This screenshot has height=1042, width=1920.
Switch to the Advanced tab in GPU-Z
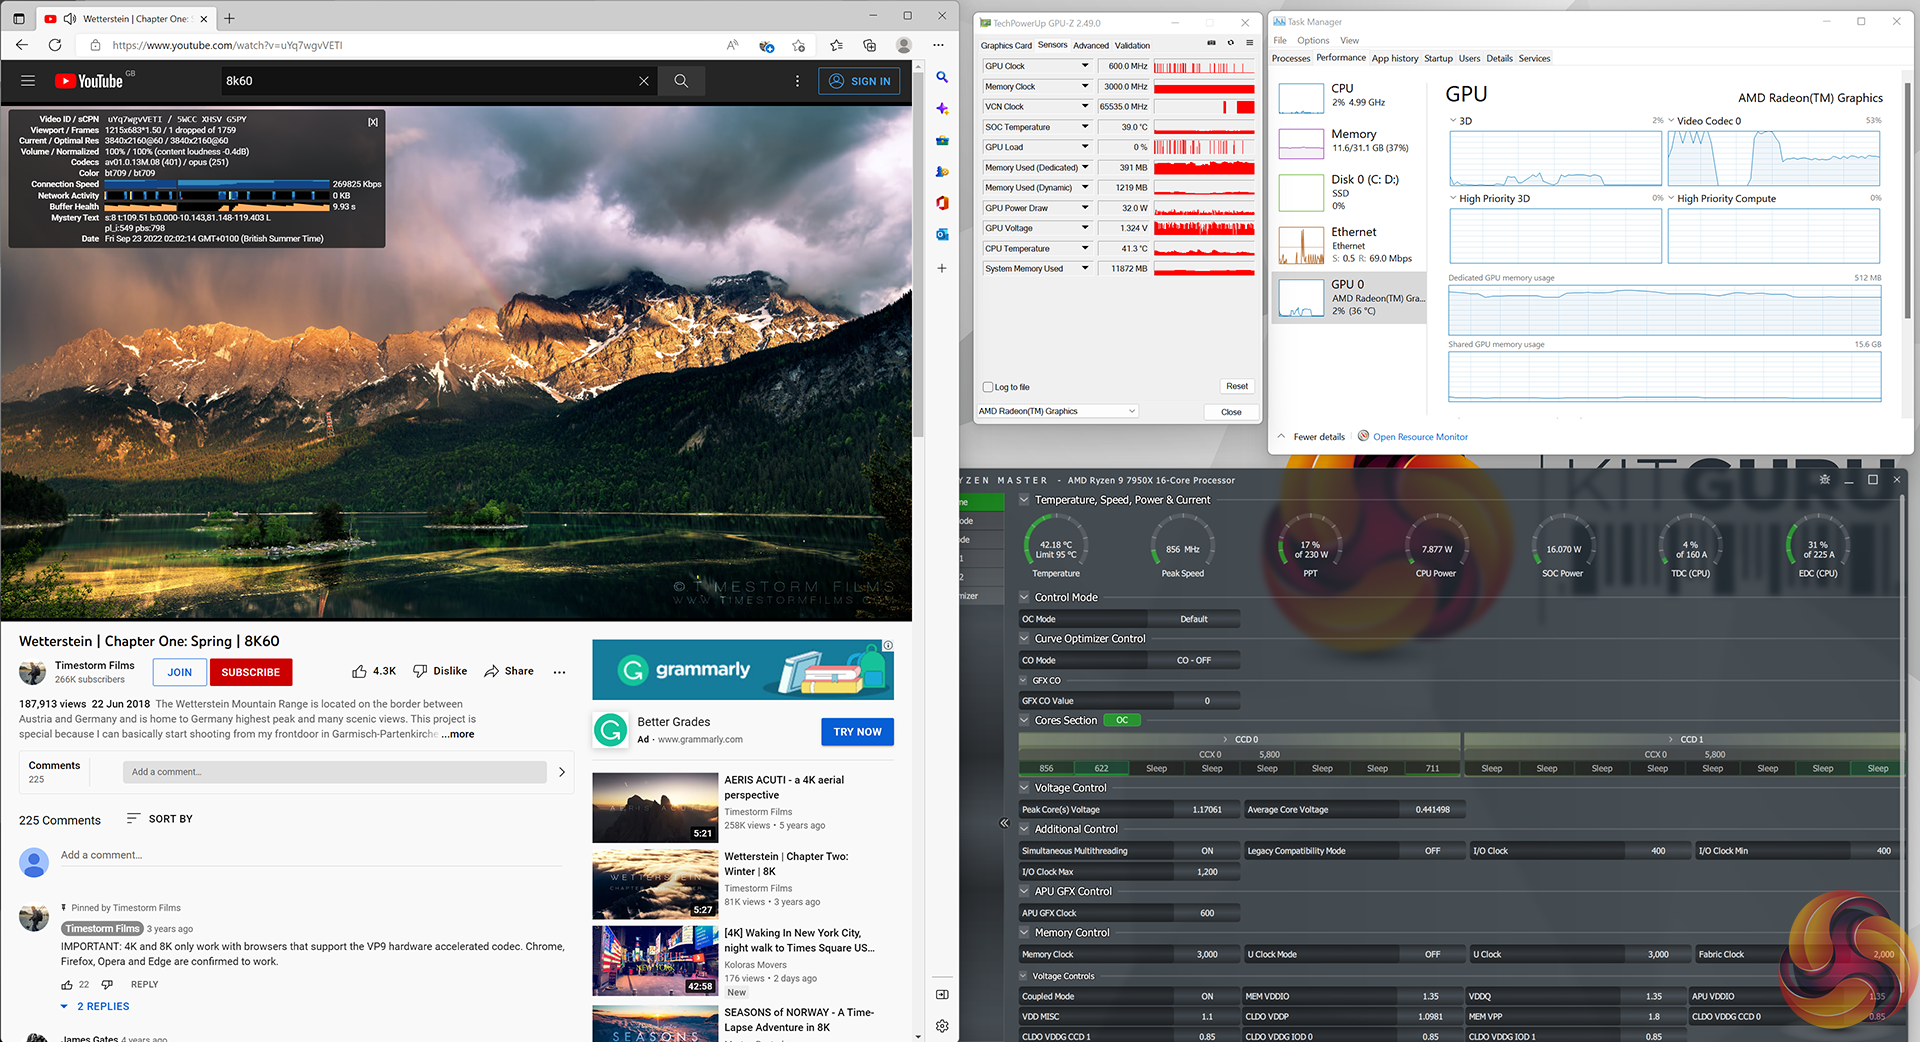click(1090, 45)
